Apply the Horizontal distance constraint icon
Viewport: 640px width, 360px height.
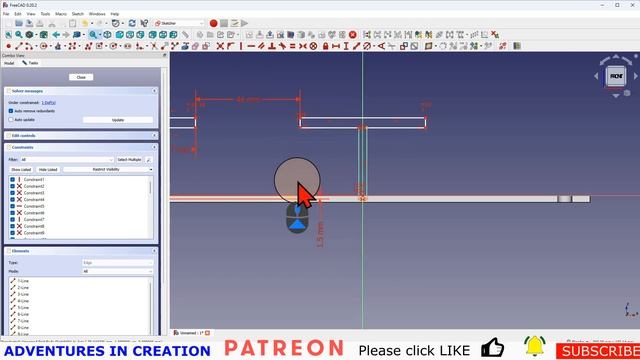pos(336,46)
